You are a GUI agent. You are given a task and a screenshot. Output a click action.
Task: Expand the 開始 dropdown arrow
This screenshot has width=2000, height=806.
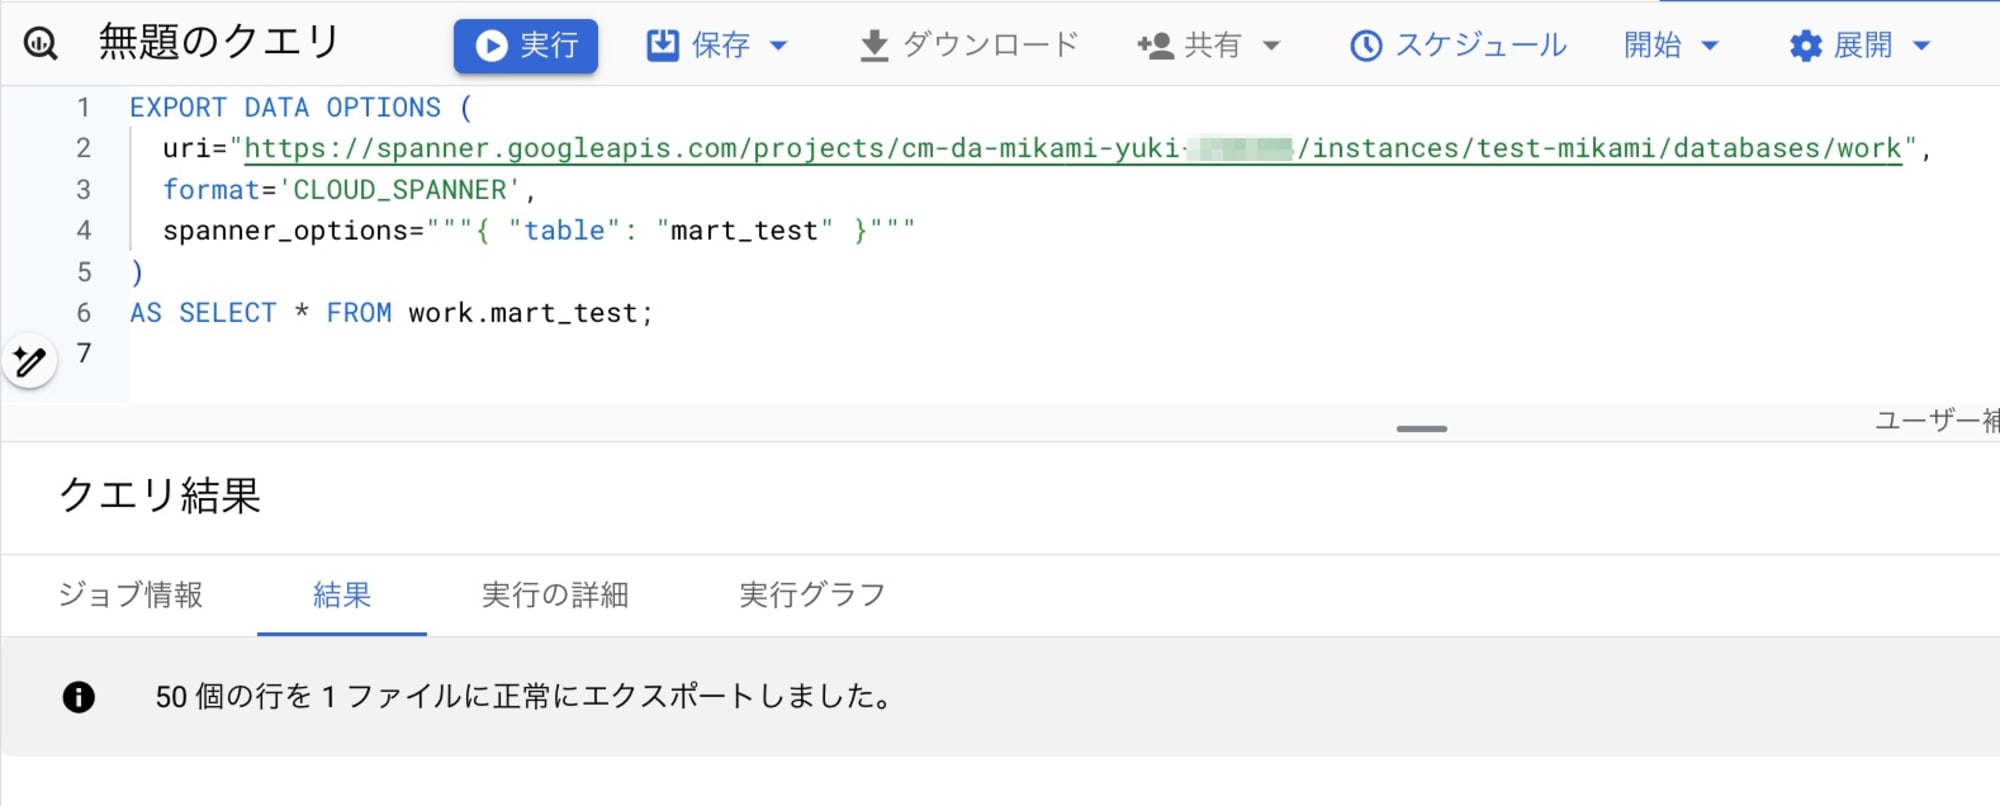click(1710, 45)
